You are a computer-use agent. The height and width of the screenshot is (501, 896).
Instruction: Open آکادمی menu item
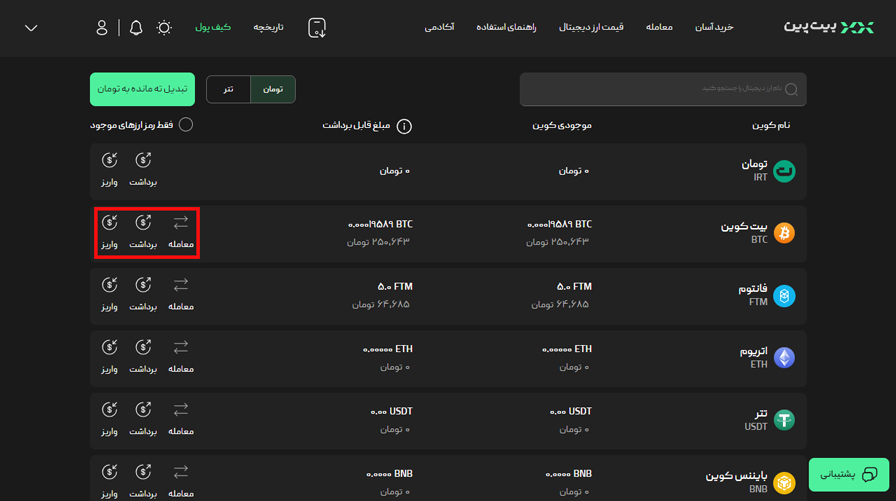439,27
